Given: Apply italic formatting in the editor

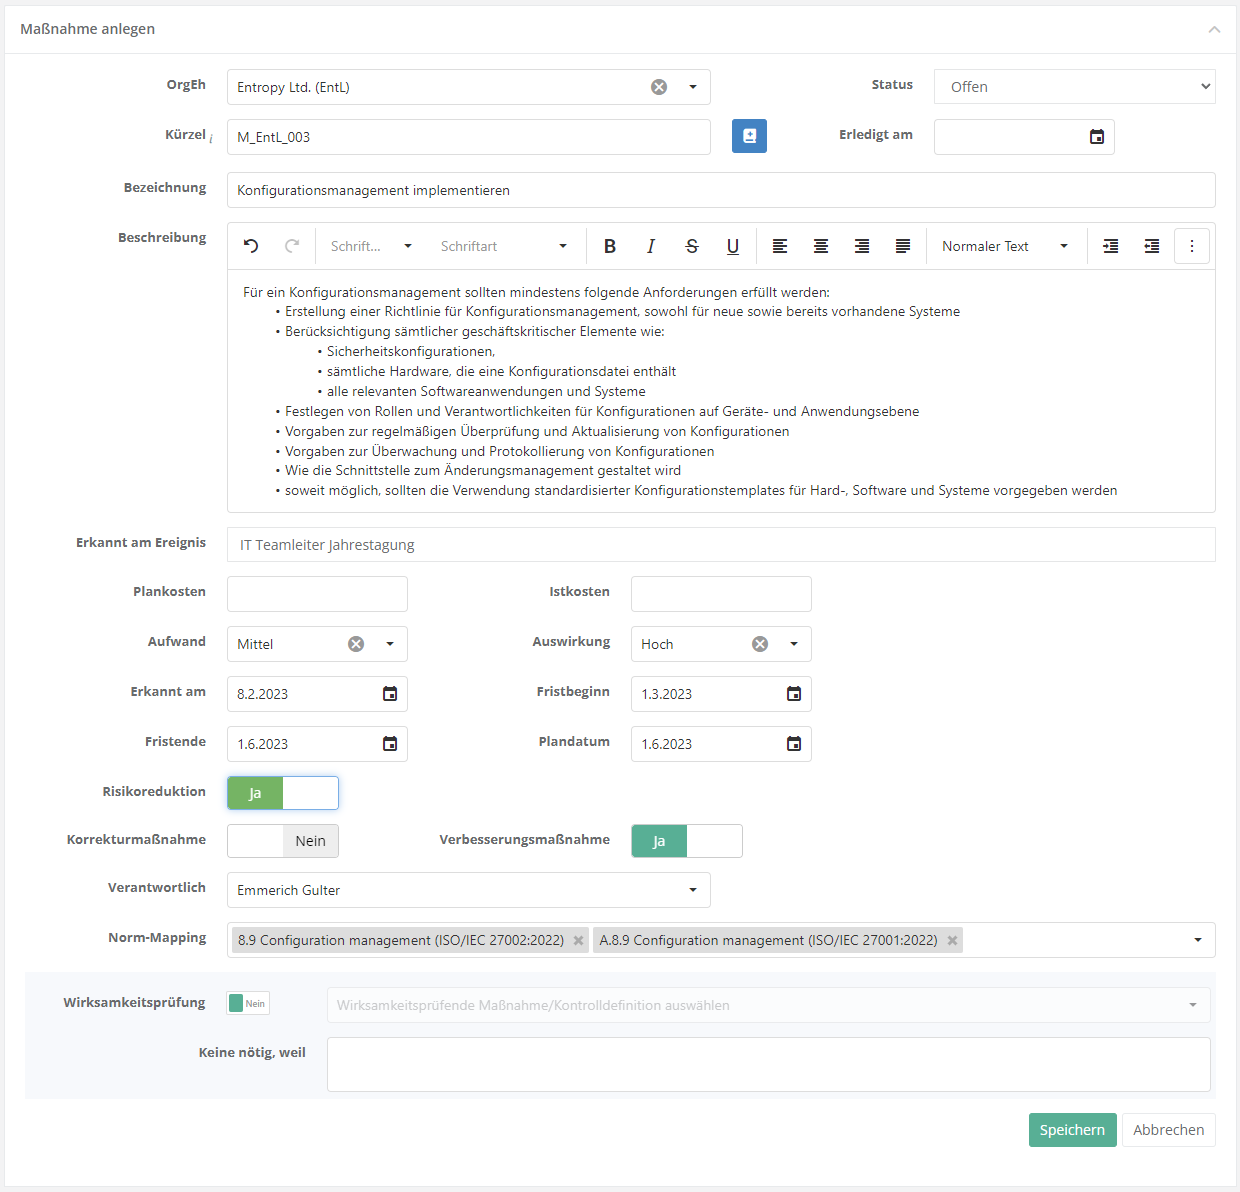Looking at the screenshot, I should coord(651,246).
